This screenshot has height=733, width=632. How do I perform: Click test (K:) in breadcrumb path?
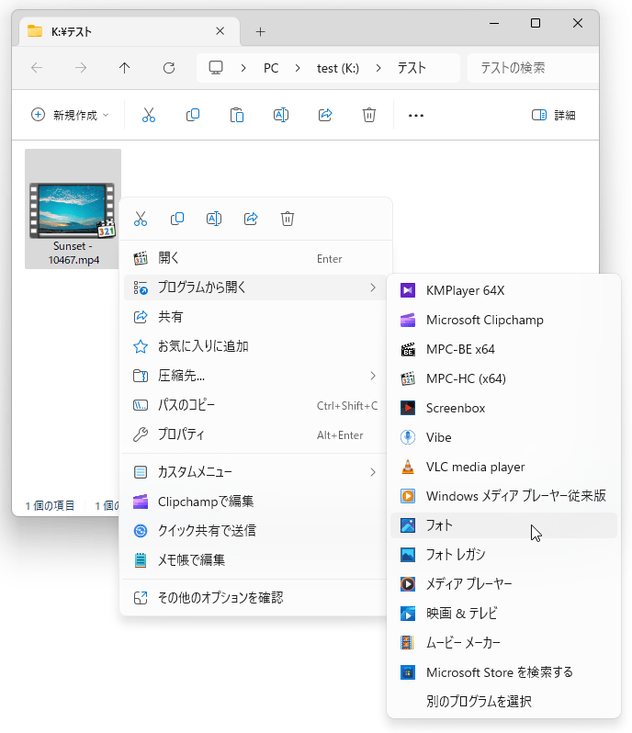pyautogui.click(x=338, y=68)
